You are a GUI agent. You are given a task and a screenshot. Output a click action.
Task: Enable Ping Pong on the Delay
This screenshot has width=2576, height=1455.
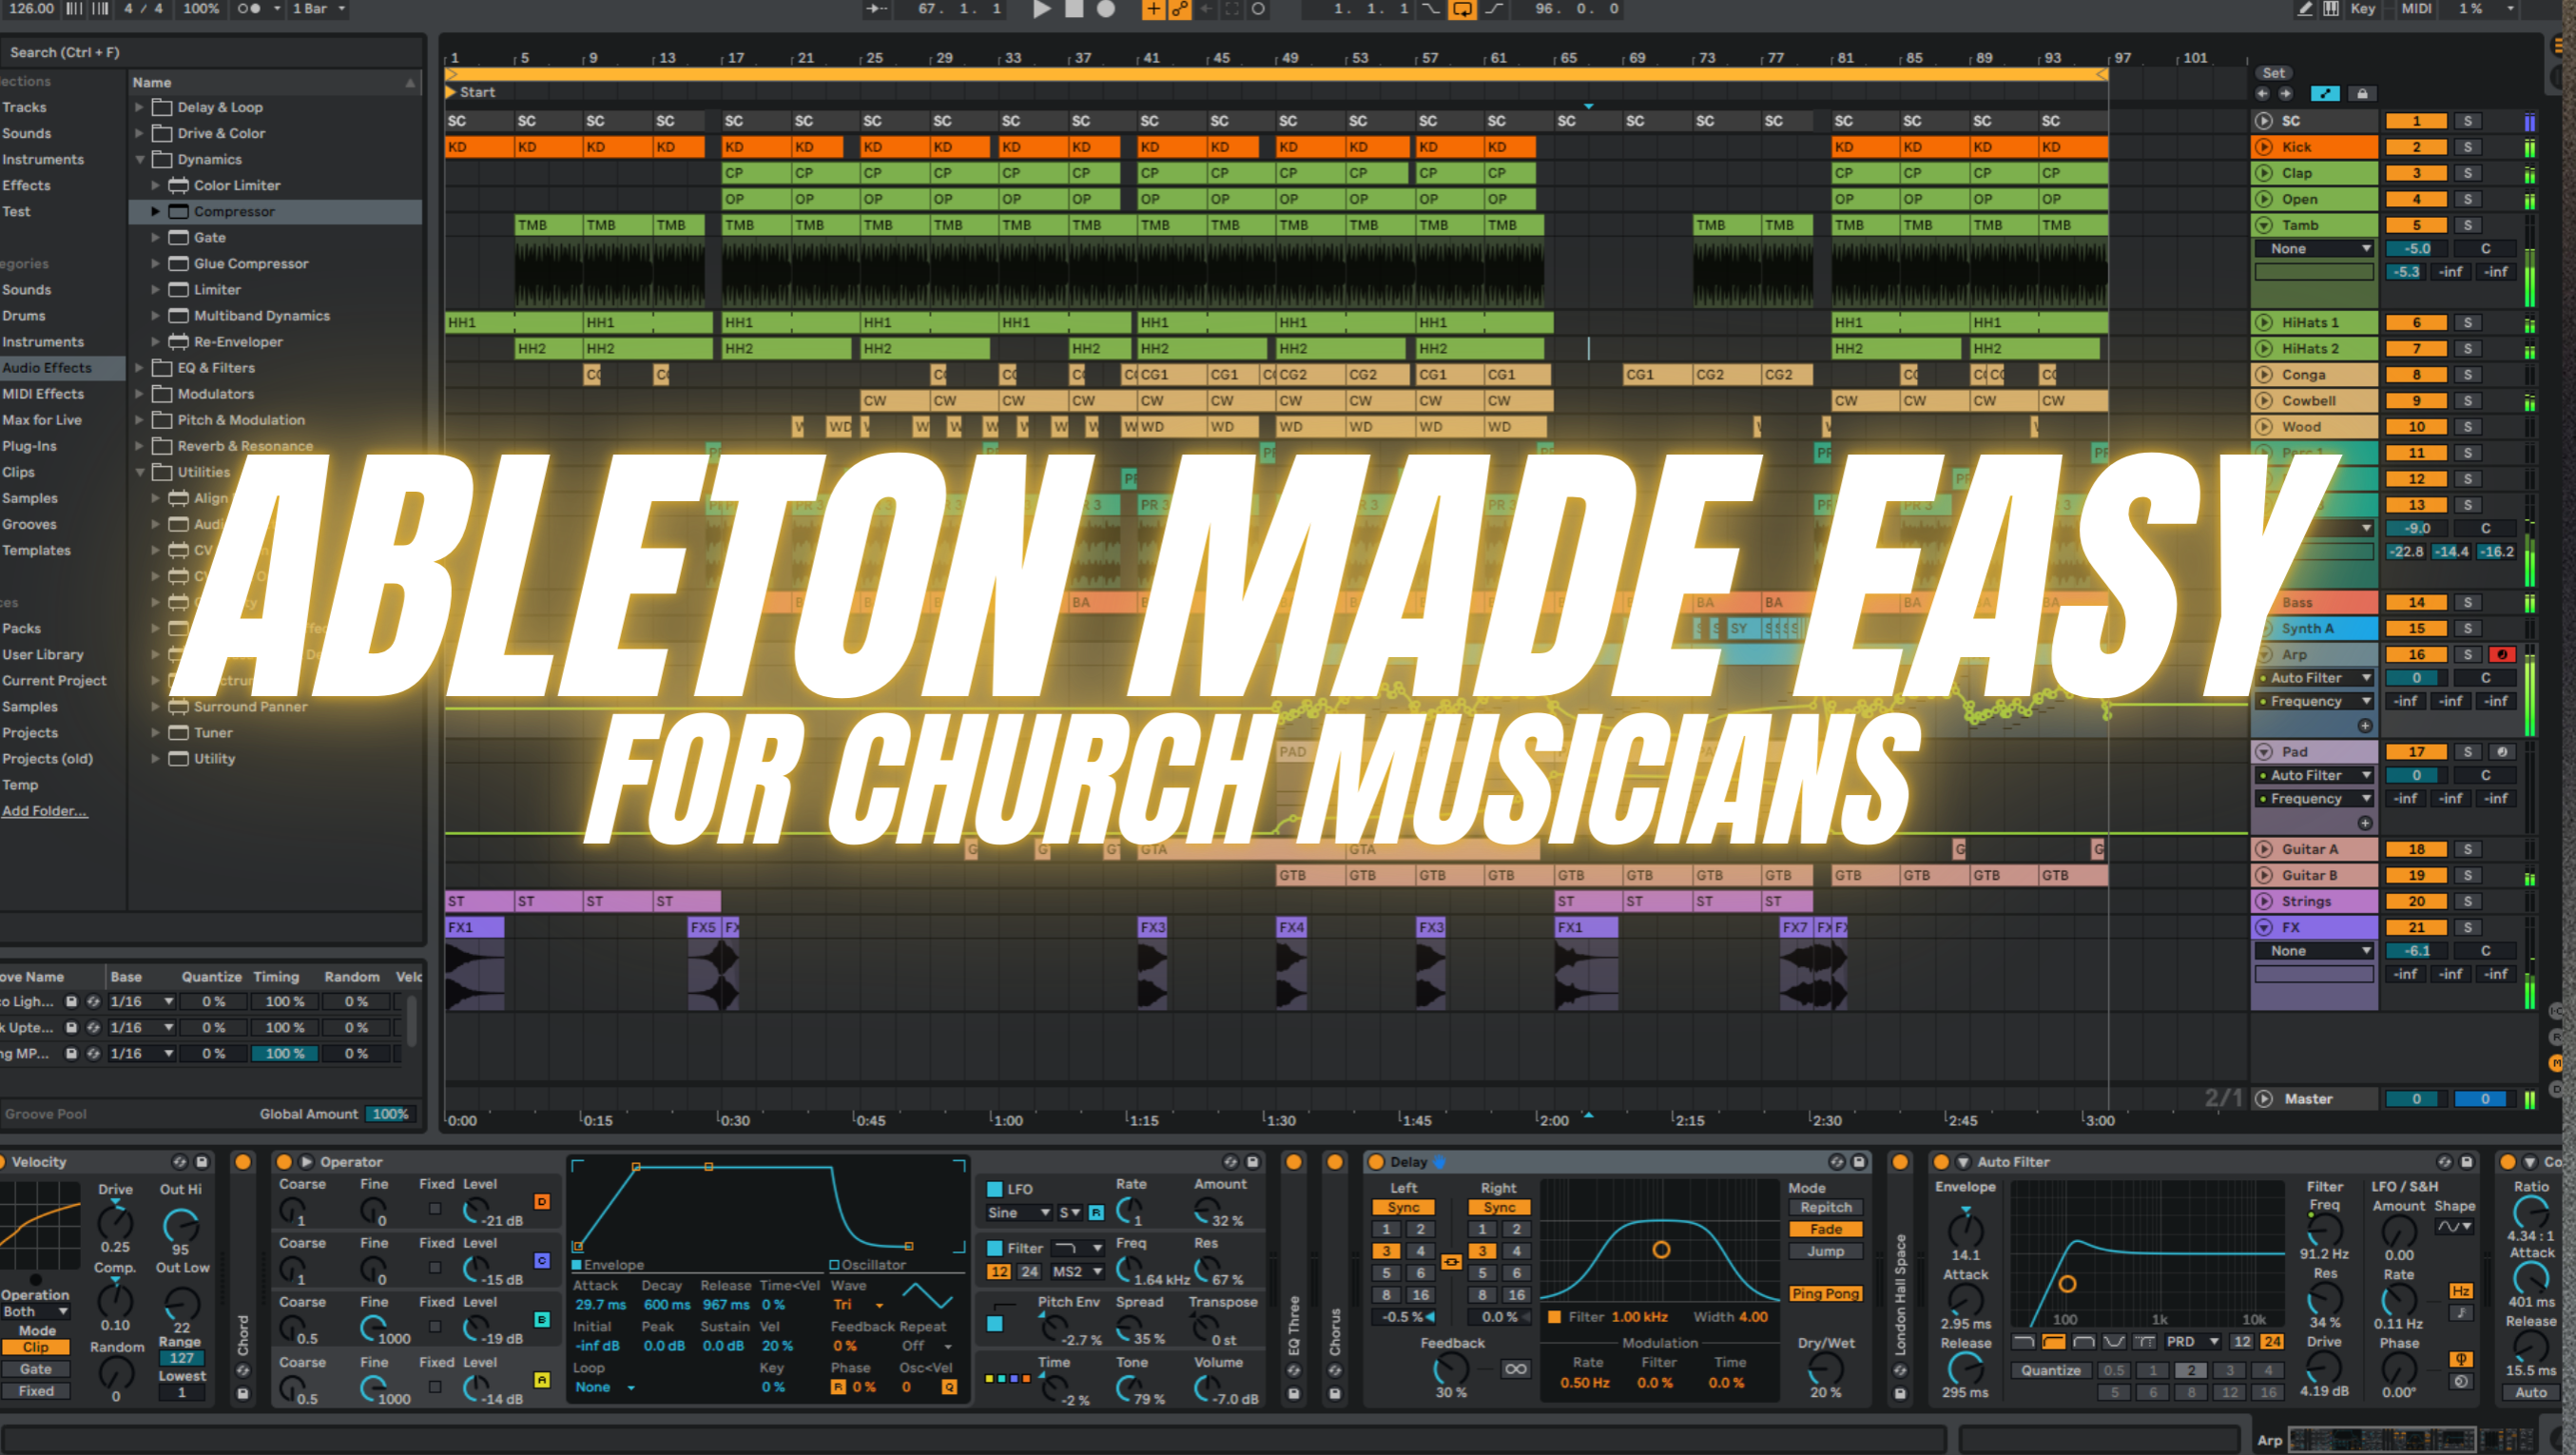coord(1825,1294)
